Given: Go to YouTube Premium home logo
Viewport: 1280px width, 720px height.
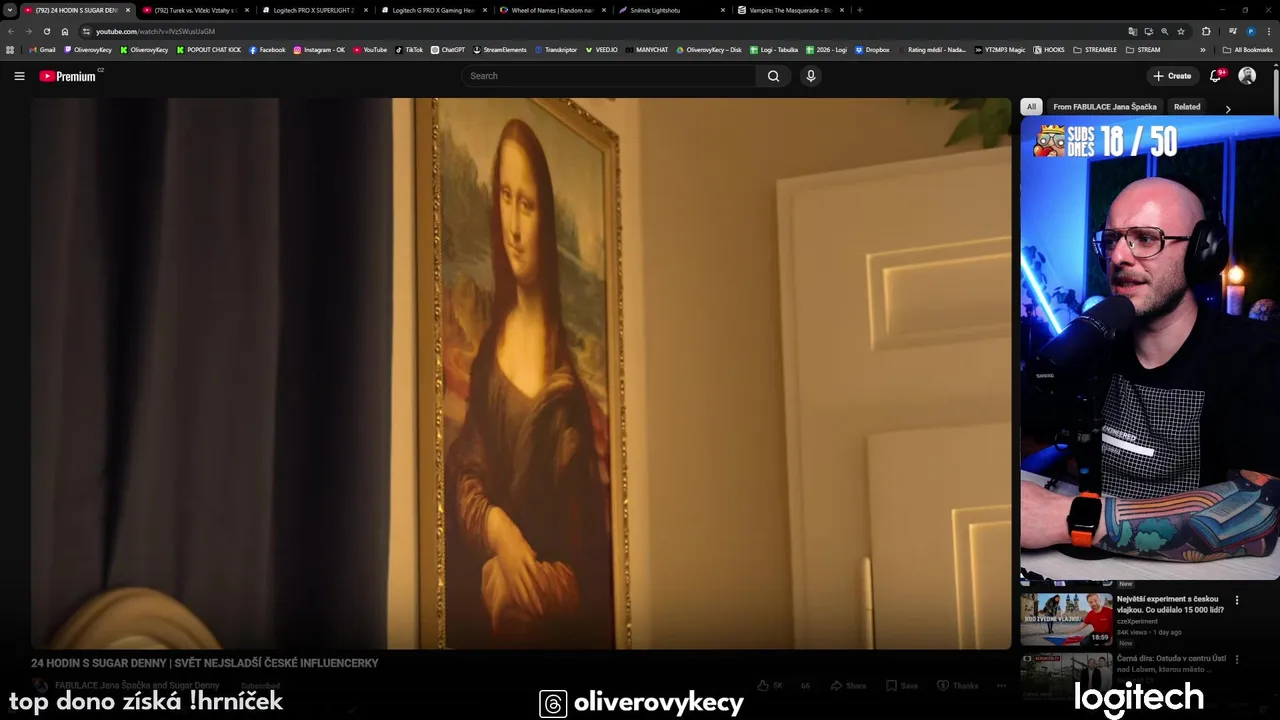Looking at the screenshot, I should point(69,76).
